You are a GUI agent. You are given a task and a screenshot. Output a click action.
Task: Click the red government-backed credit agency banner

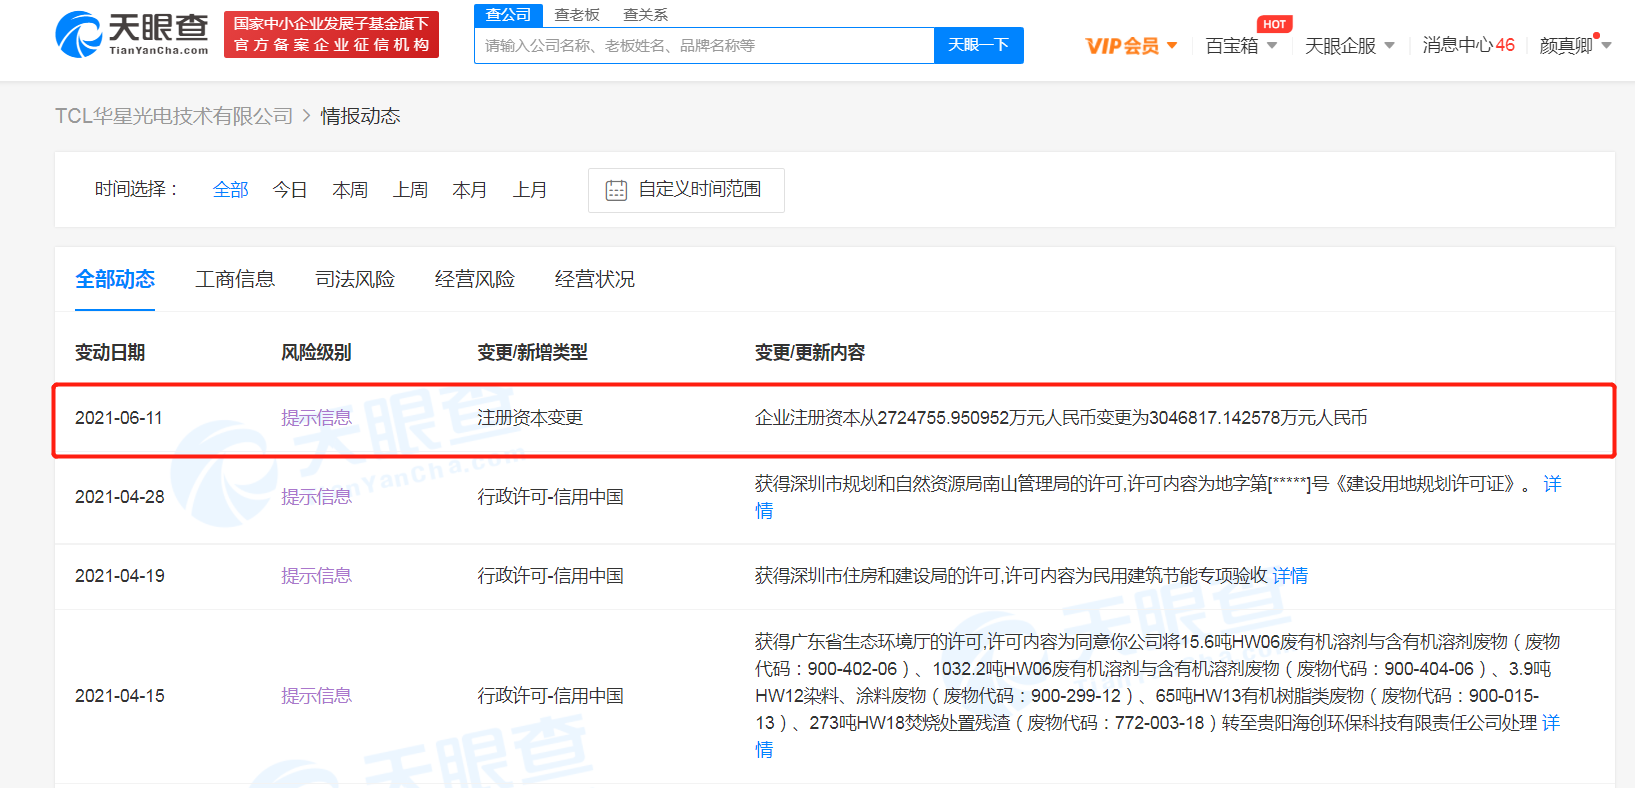coord(331,35)
